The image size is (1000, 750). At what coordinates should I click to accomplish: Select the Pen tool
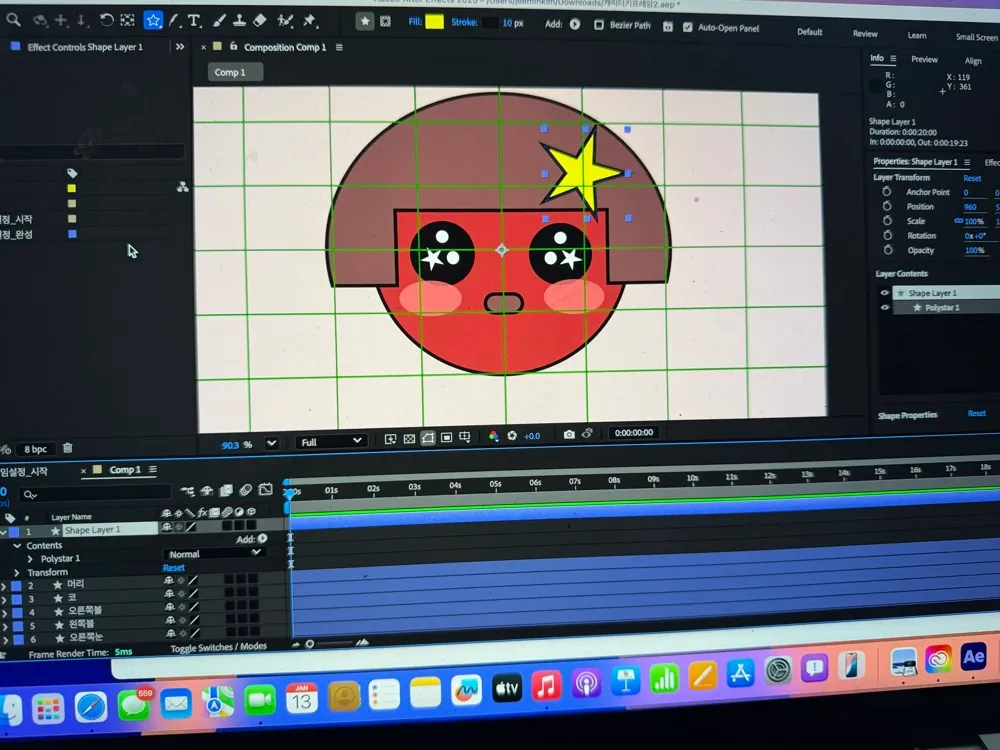[174, 21]
